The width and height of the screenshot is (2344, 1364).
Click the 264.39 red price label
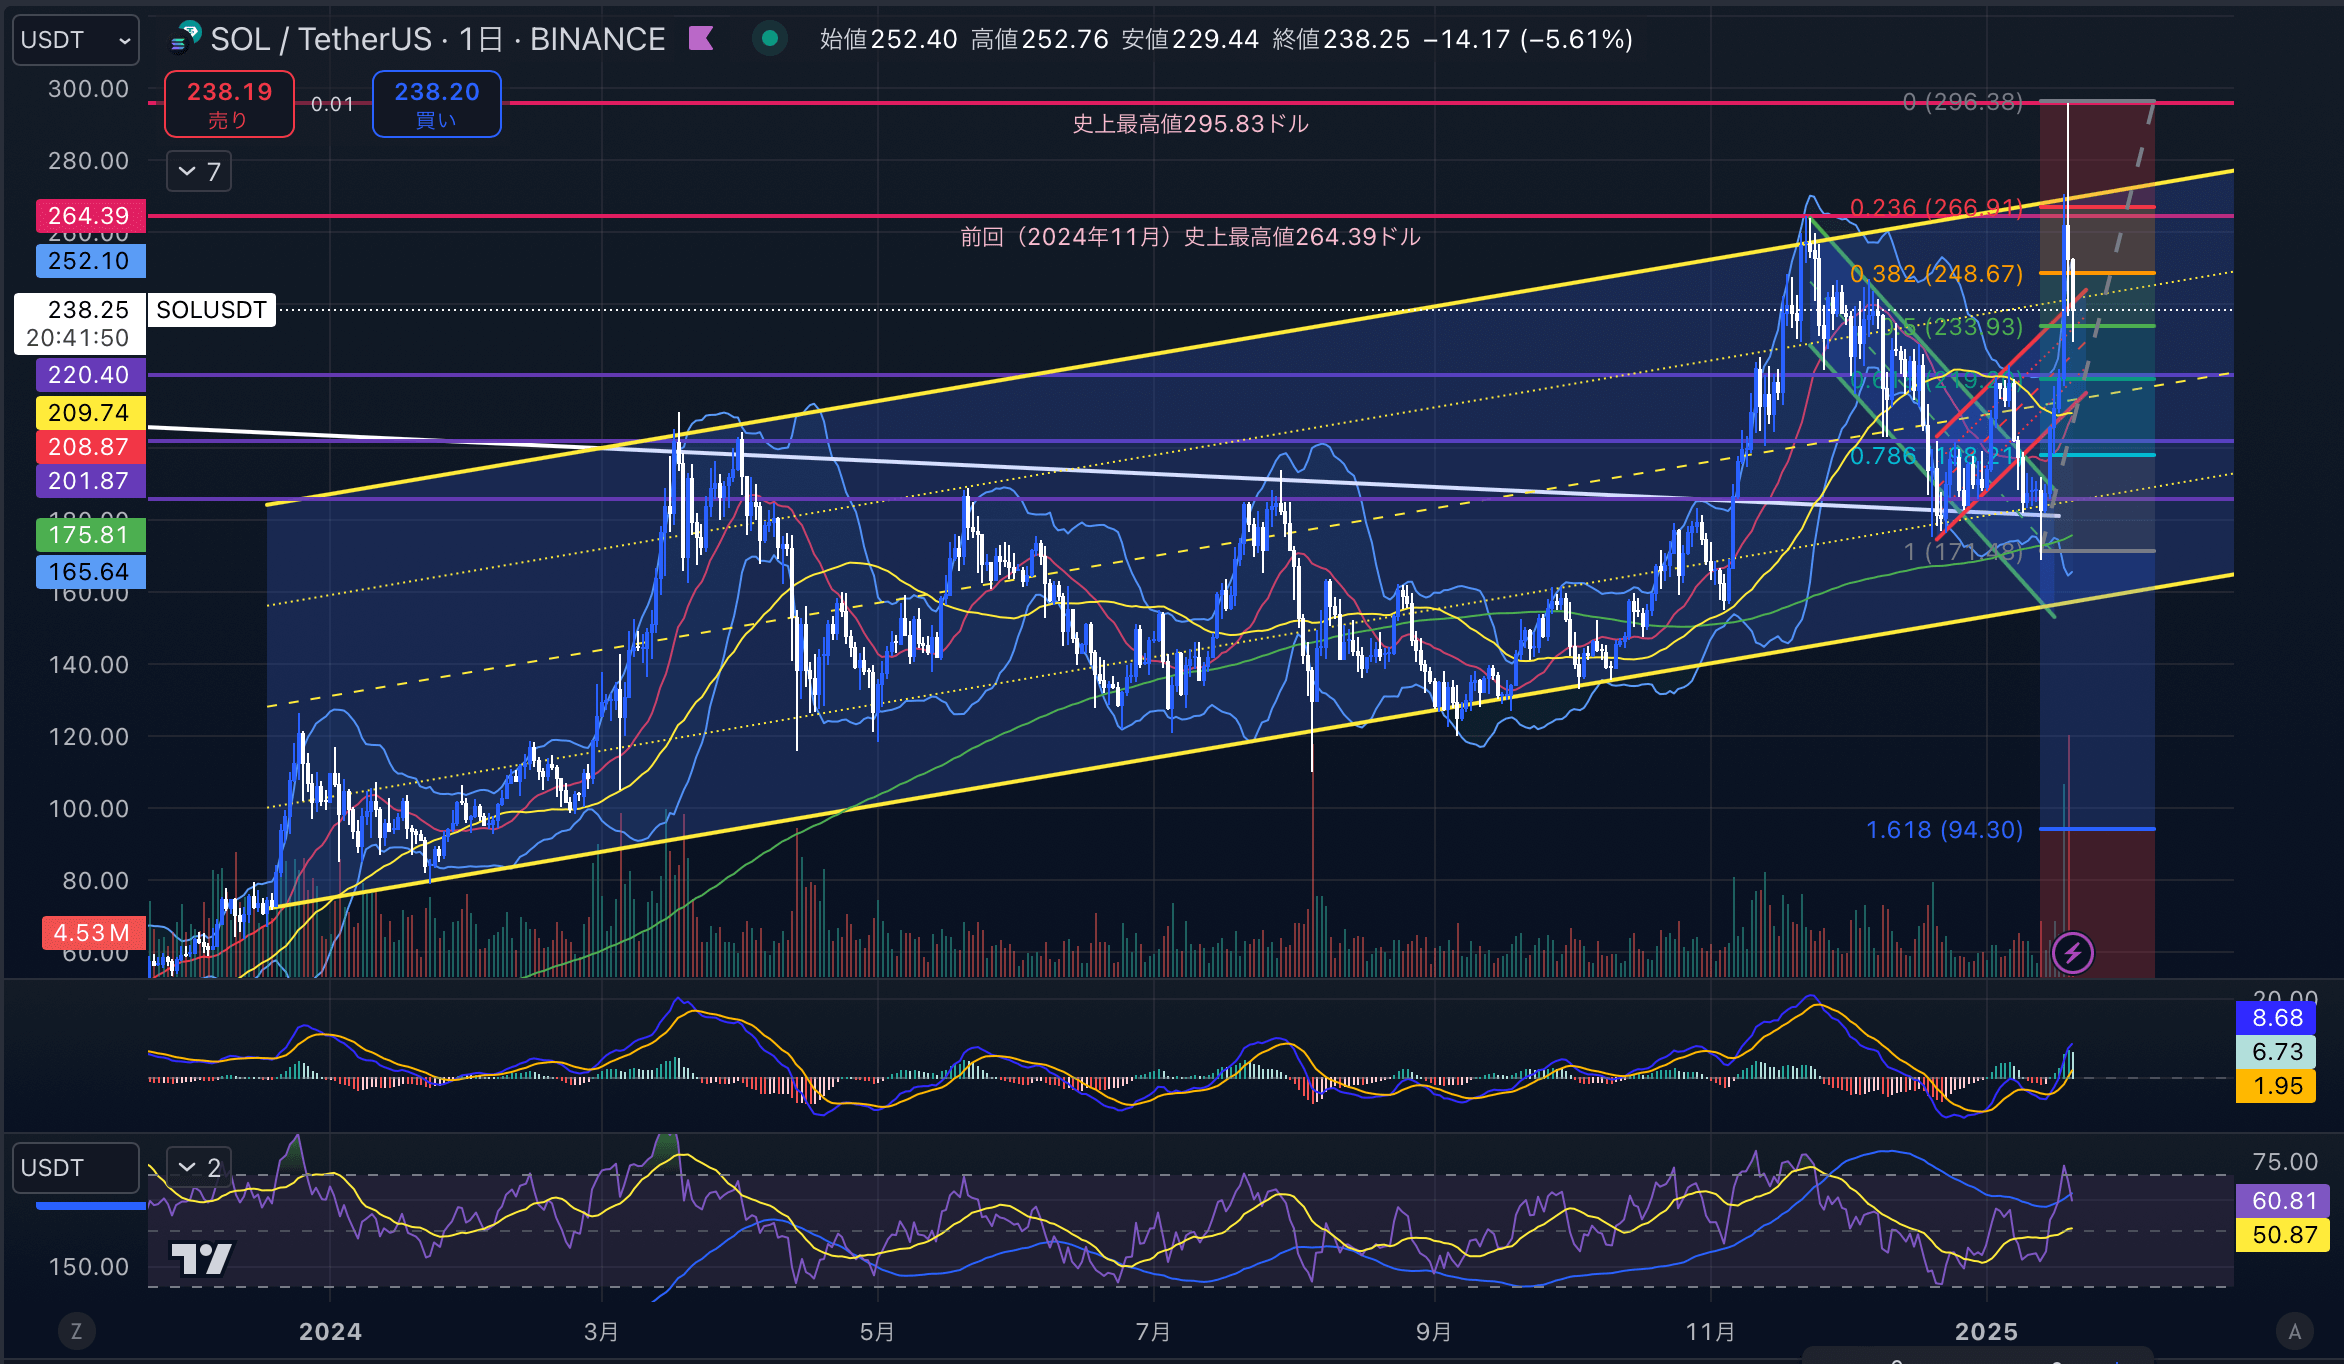click(x=90, y=215)
